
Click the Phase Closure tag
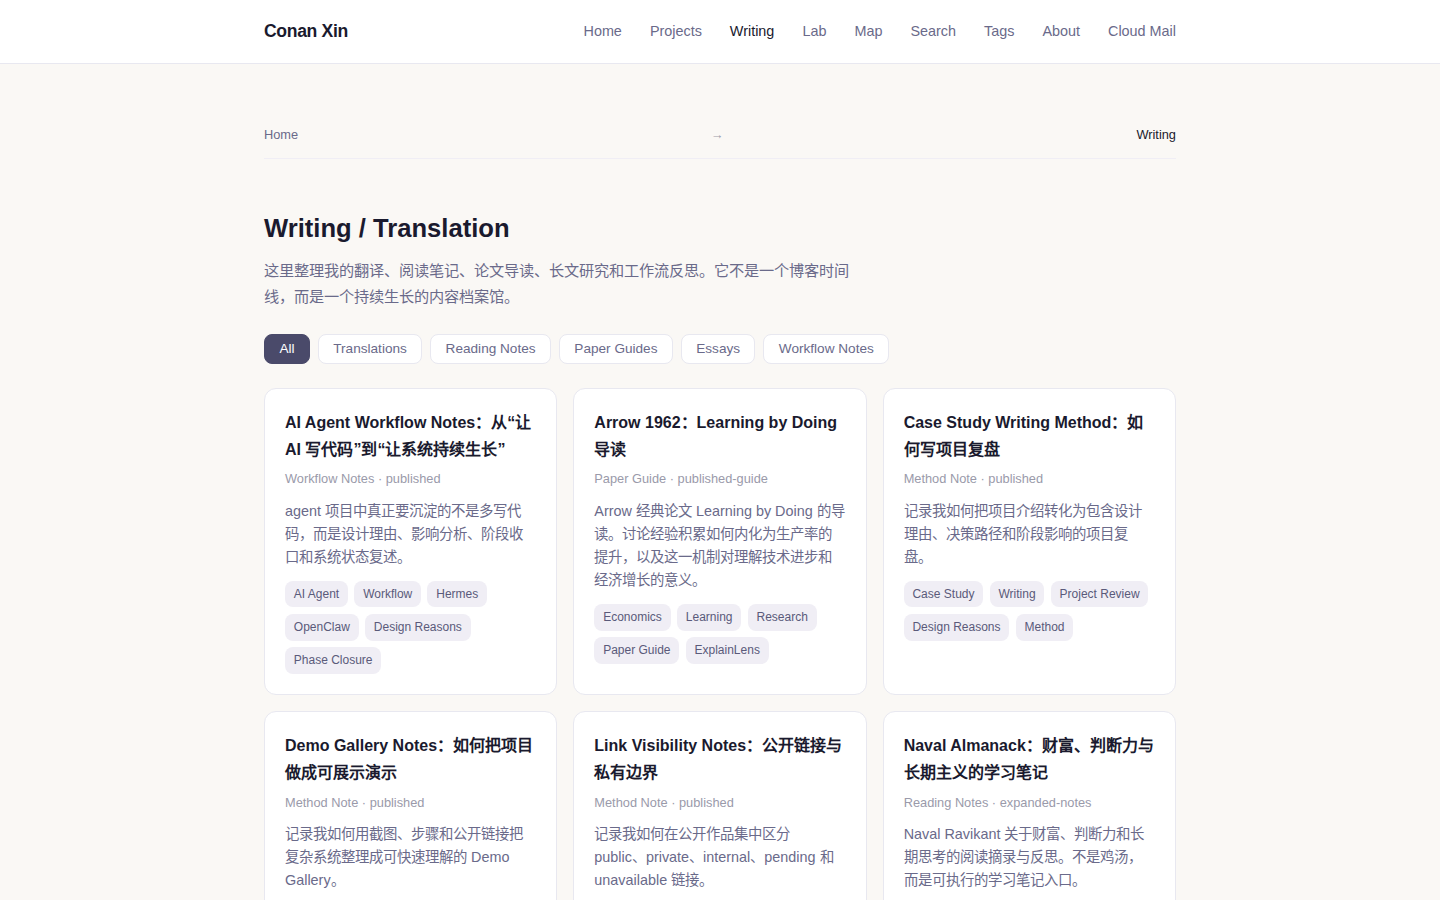click(333, 660)
